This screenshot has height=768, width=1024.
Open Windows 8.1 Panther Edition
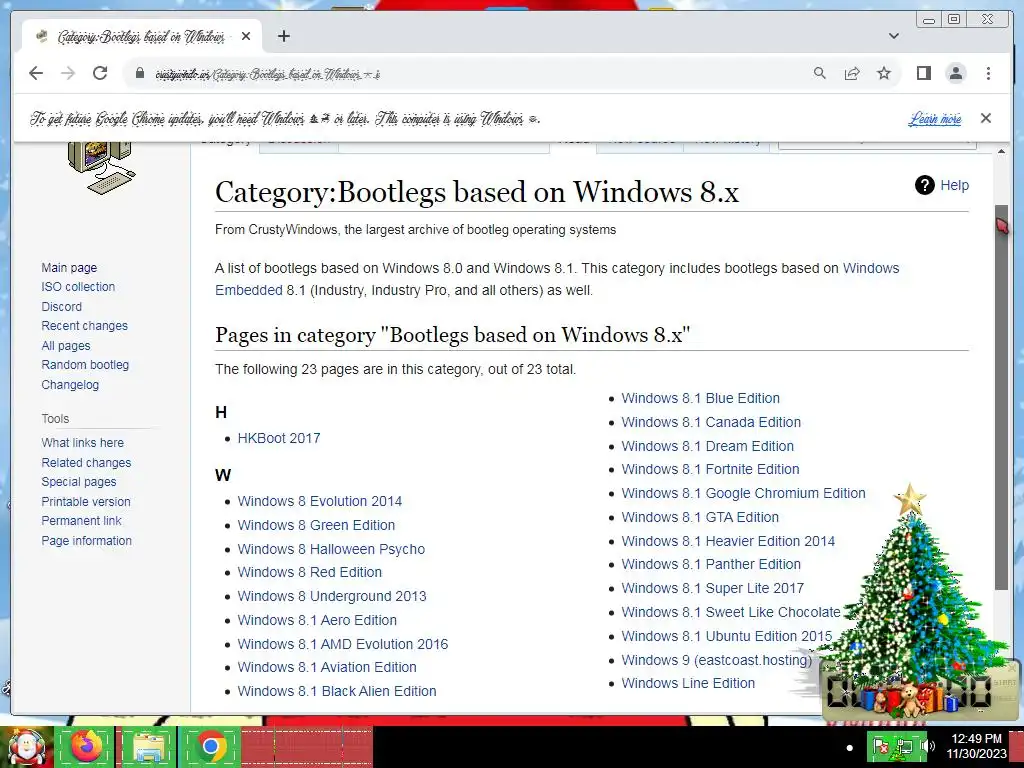pos(711,564)
